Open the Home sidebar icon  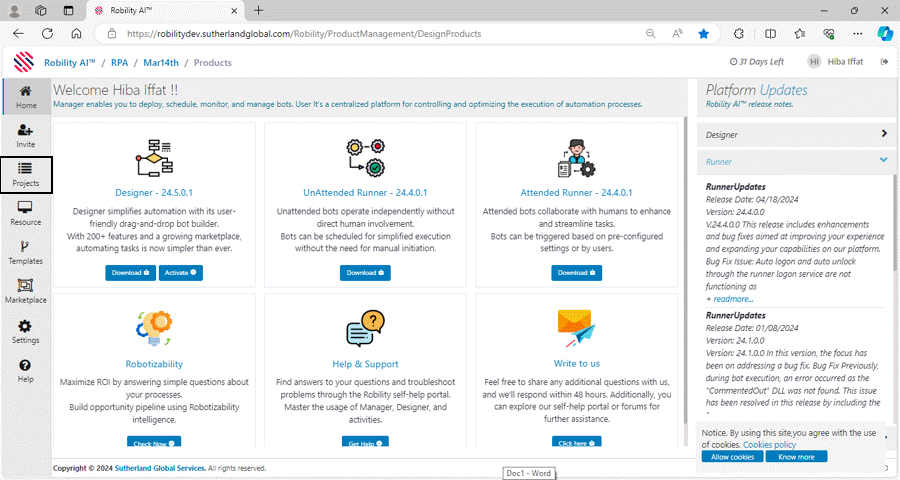(x=26, y=96)
